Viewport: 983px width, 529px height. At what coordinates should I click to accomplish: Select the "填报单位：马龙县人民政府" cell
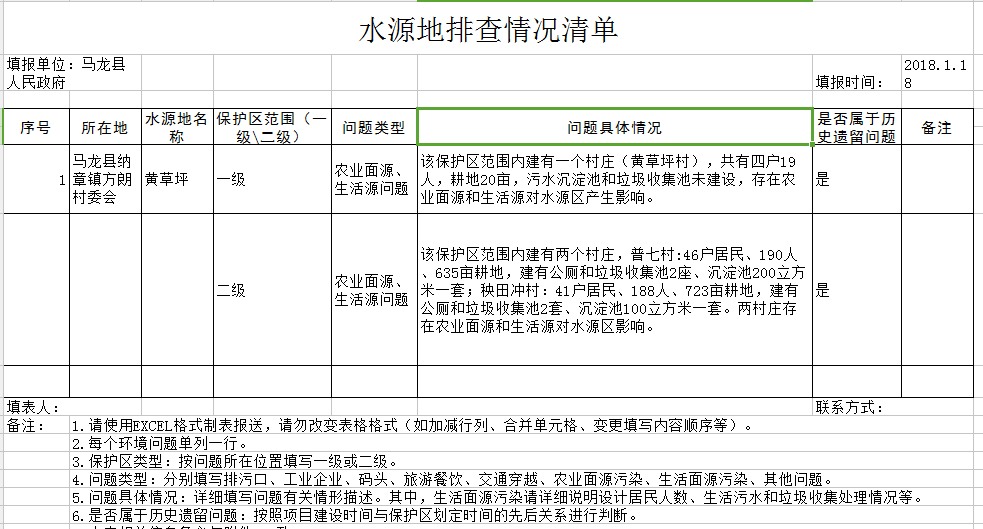coord(68,73)
